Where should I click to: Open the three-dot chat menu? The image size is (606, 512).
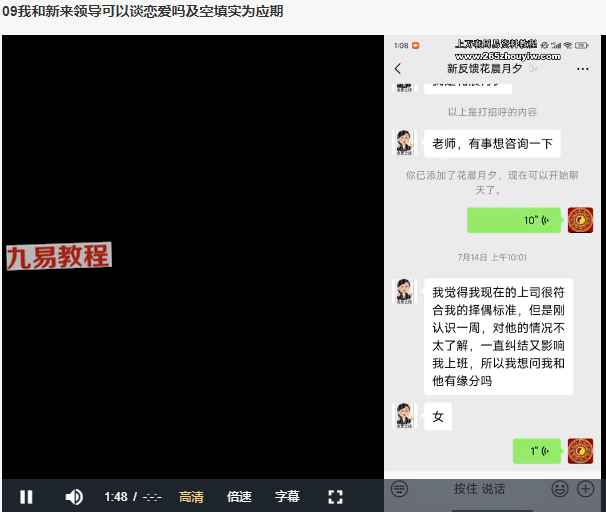(583, 69)
